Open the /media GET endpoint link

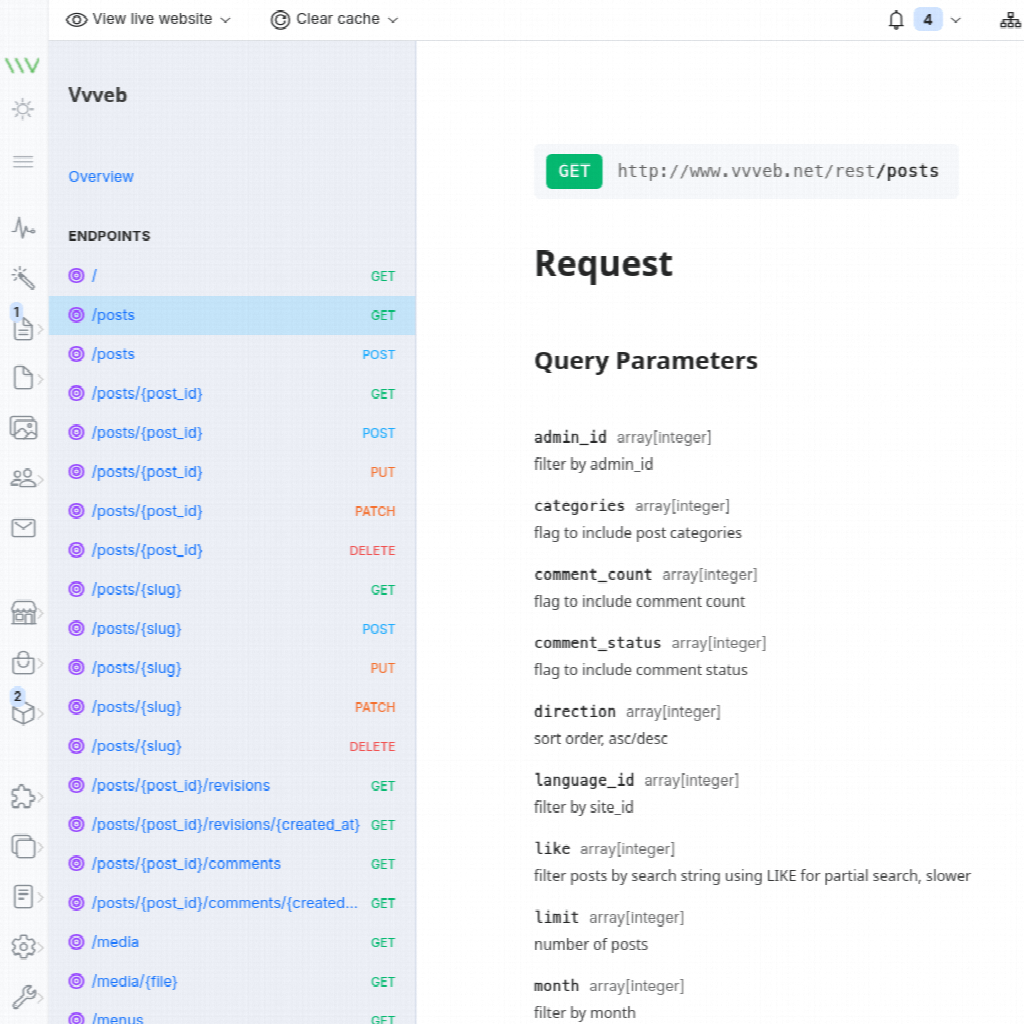[115, 942]
